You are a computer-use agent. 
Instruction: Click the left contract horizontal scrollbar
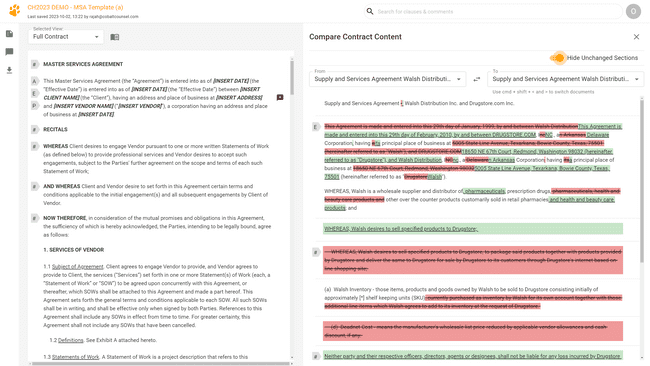pos(161,364)
